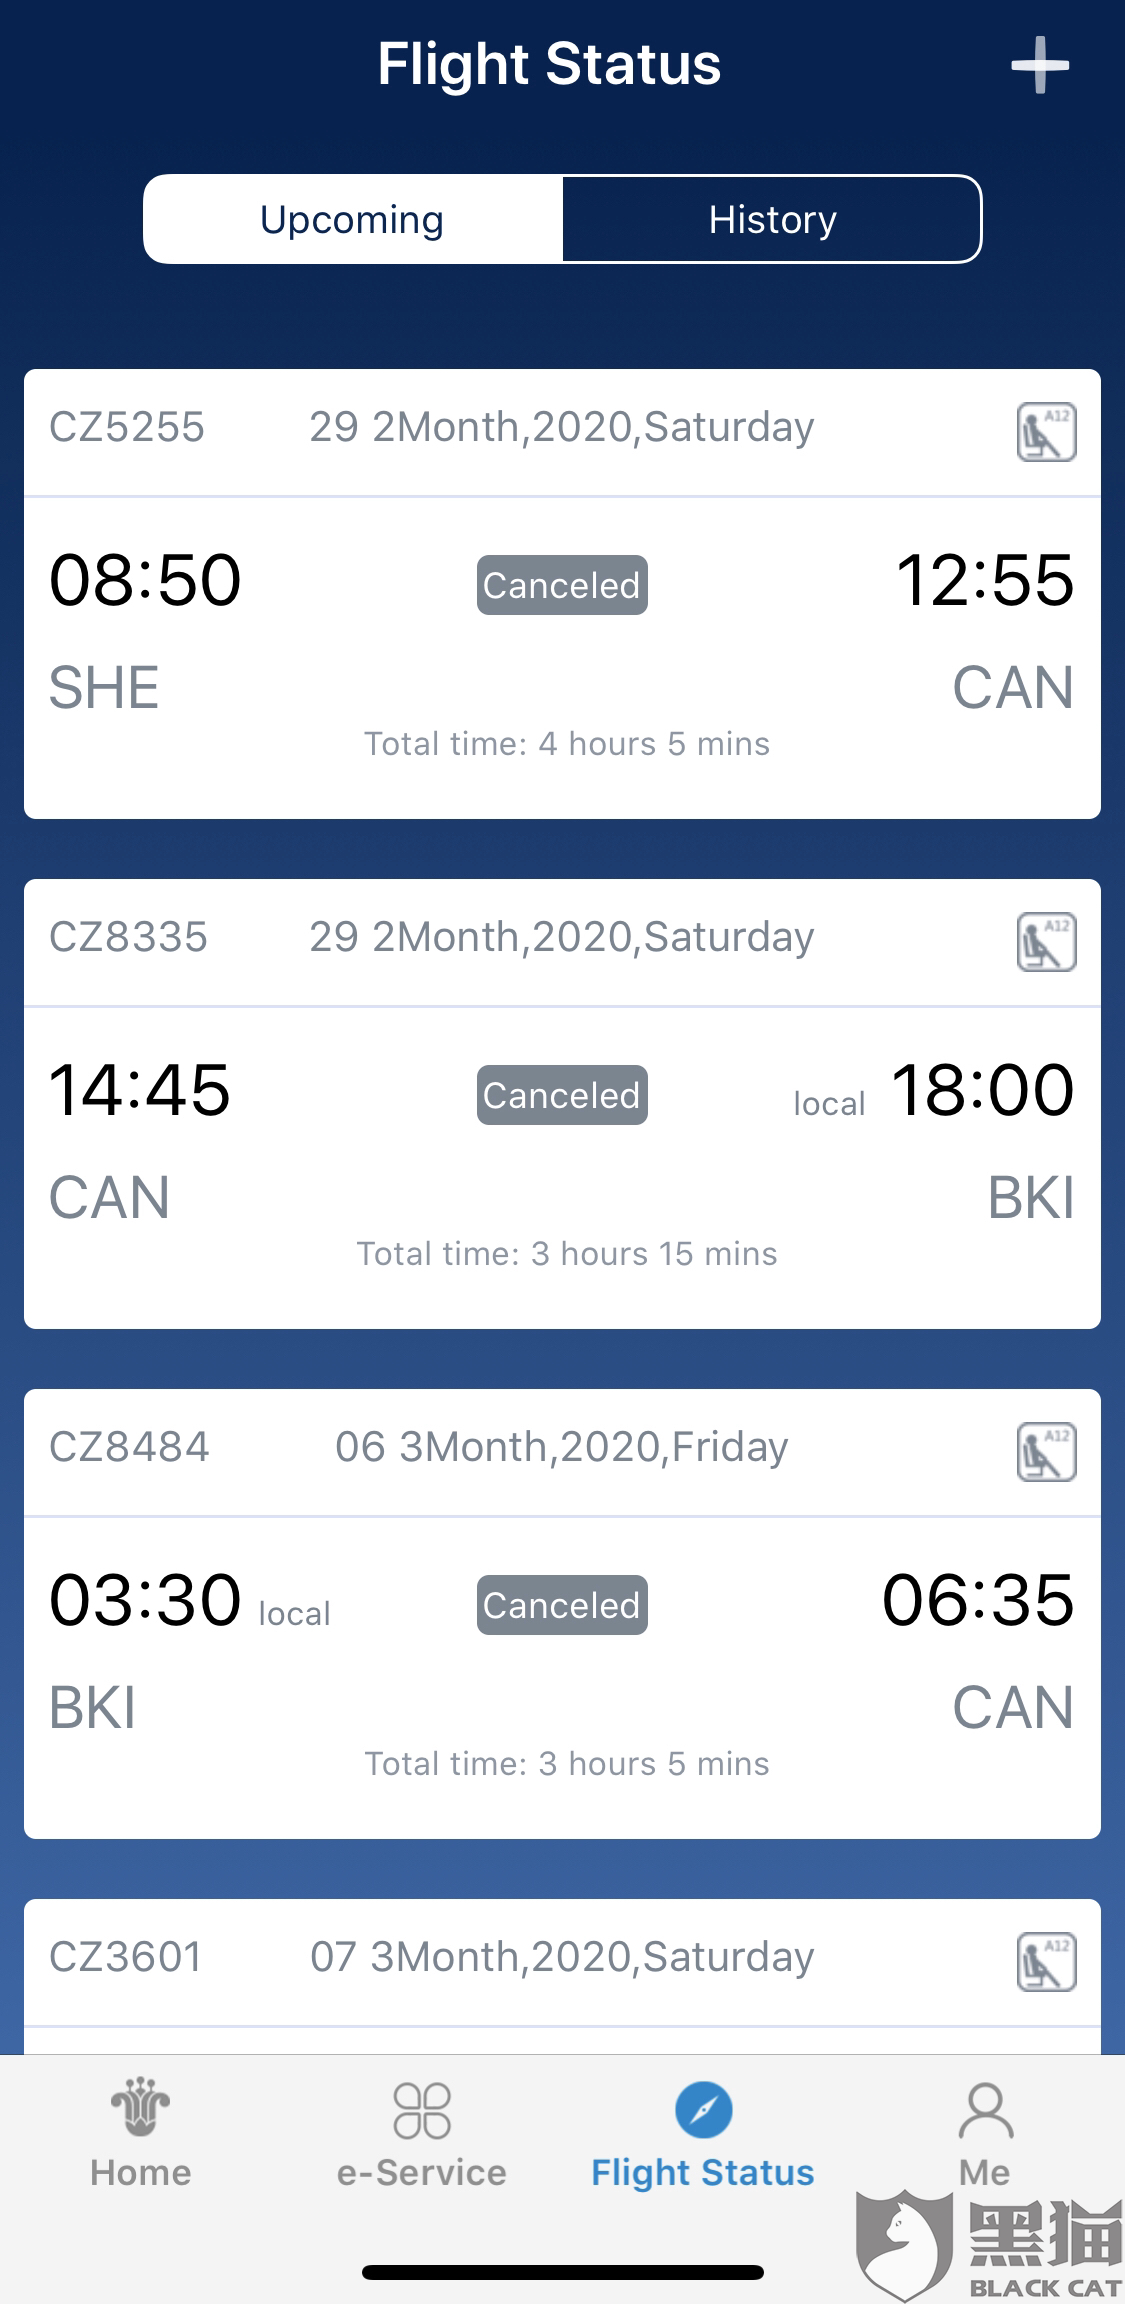Viewport: 1125px width, 2304px height.
Task: Select flight number CZ8335
Action: click(x=128, y=938)
